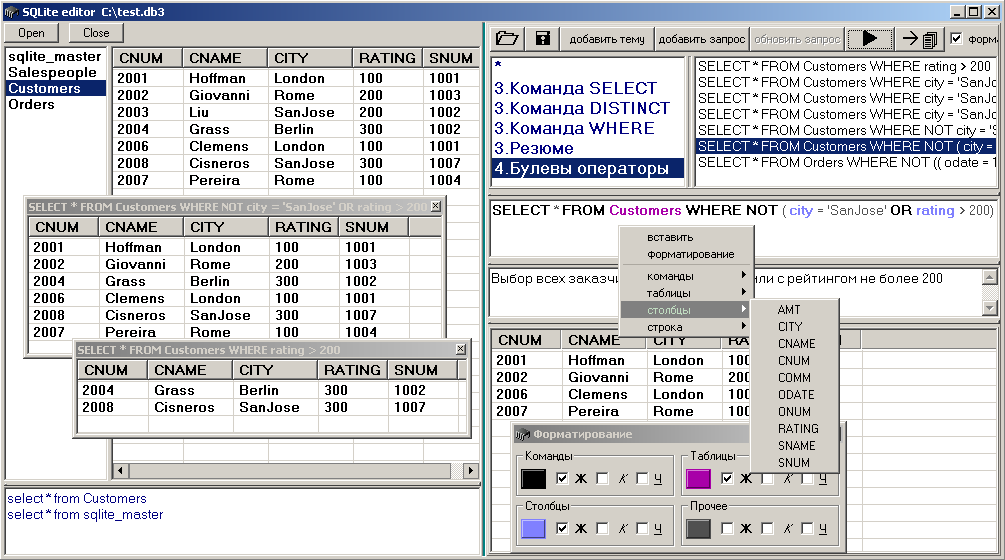Select RATING from the columns submenu

(798, 428)
